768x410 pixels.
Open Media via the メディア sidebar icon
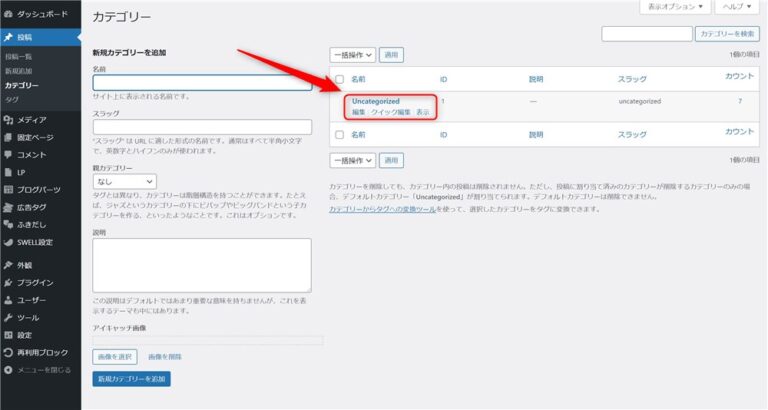(x=9, y=119)
